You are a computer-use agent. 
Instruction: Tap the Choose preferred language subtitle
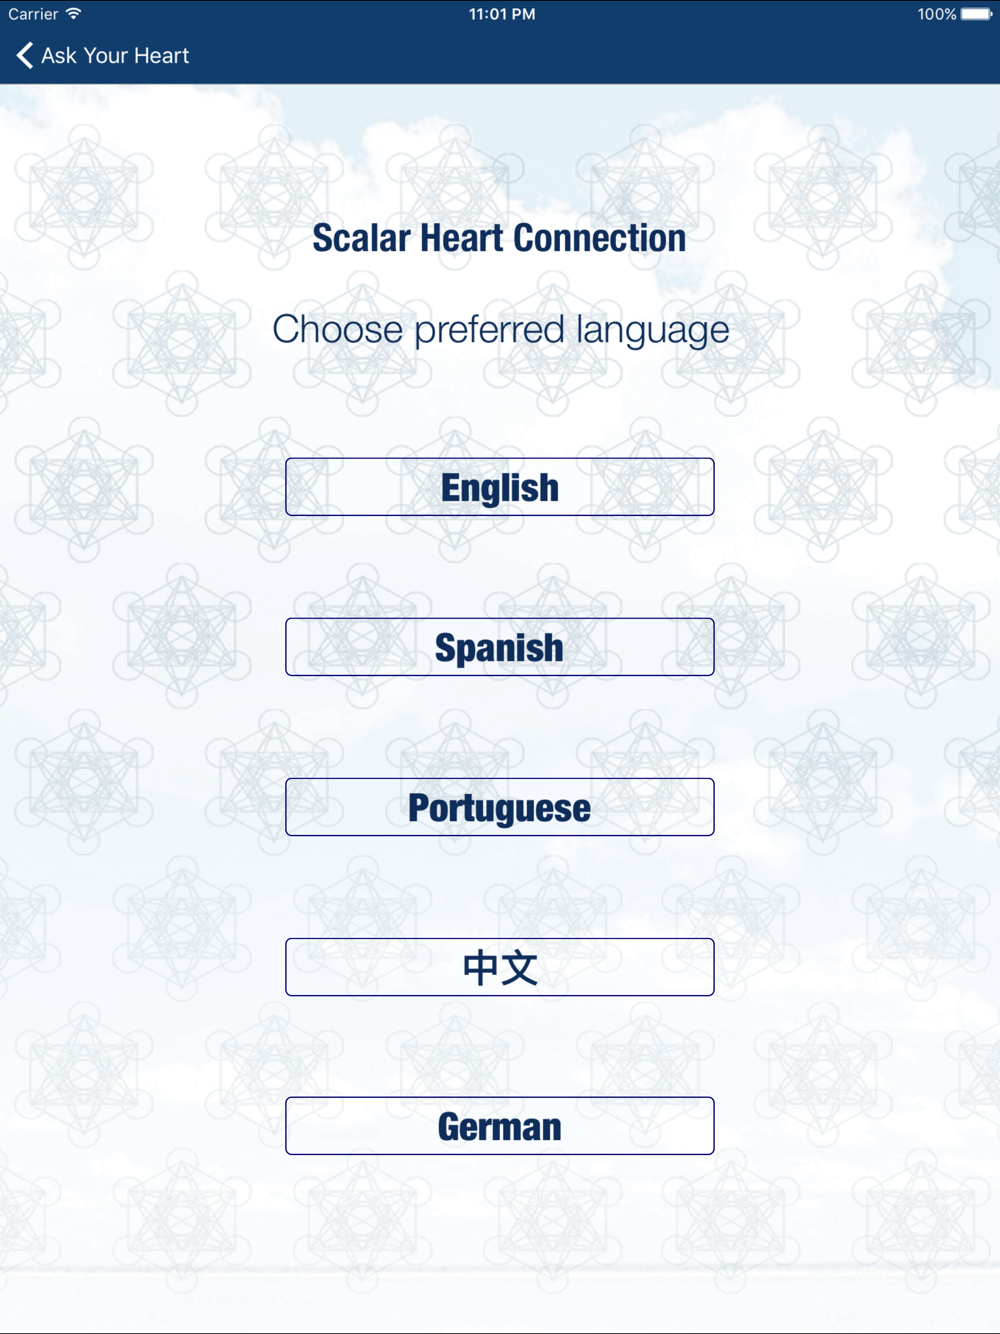coord(501,330)
